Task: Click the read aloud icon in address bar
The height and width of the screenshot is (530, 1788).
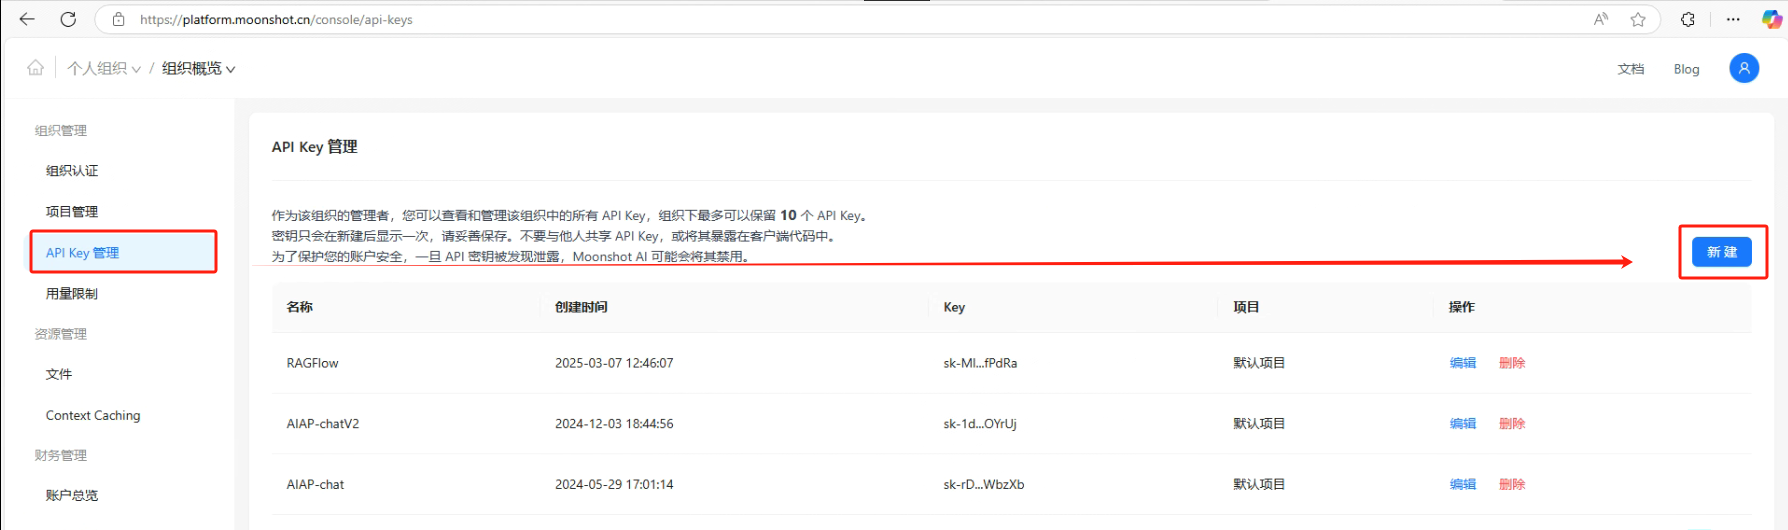Action: (x=1601, y=19)
